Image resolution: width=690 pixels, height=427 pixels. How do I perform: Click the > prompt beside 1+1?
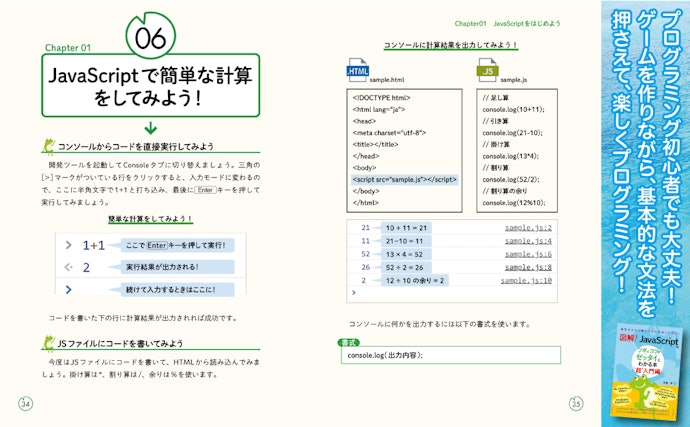[68, 245]
